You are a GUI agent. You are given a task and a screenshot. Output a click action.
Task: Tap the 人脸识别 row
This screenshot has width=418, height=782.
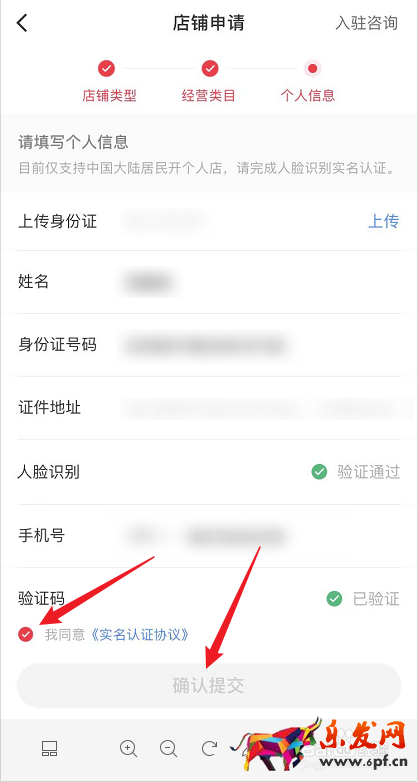(x=209, y=472)
